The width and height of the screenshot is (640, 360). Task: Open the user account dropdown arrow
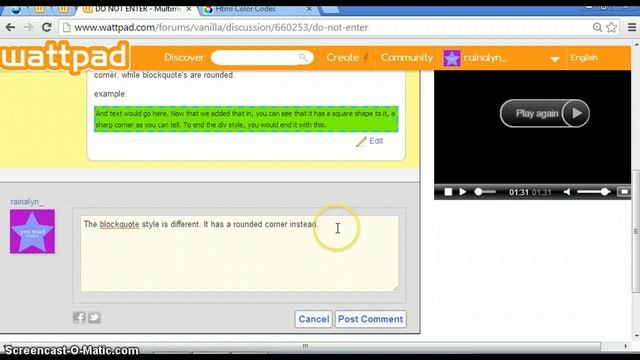[x=555, y=59]
